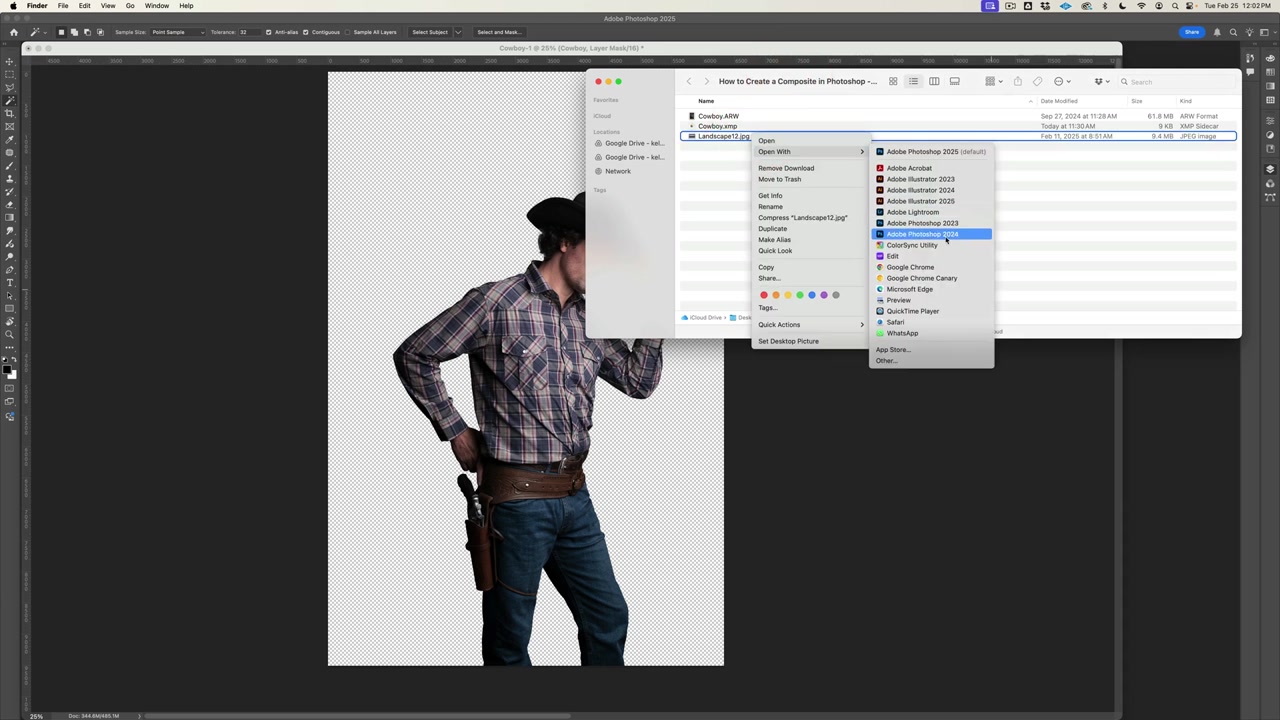Click the Finder back arrow
Image resolution: width=1280 pixels, height=720 pixels.
(x=688, y=82)
